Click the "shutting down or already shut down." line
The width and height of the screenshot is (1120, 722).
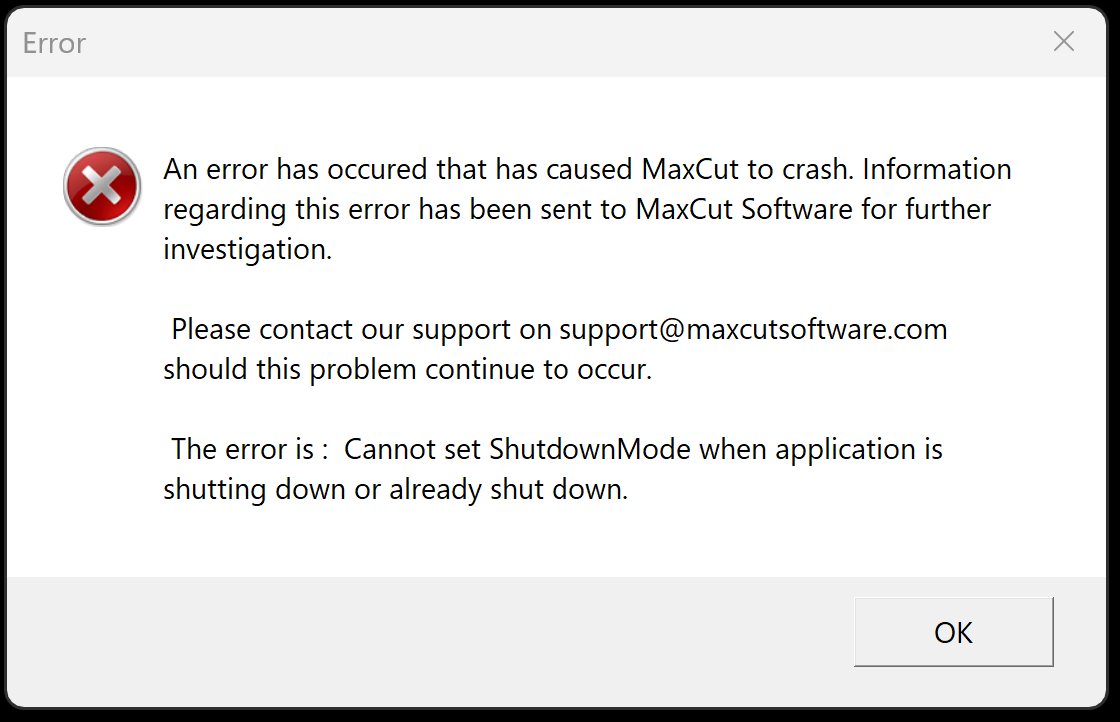[396, 489]
